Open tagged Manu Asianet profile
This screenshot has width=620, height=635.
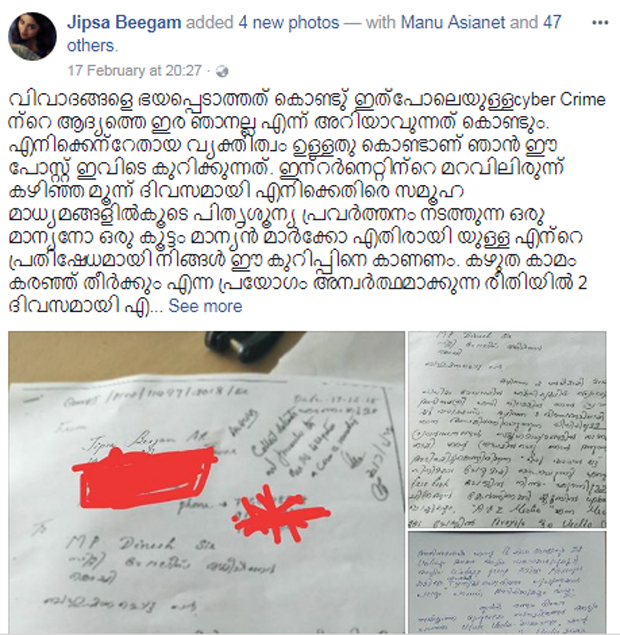click(x=453, y=22)
